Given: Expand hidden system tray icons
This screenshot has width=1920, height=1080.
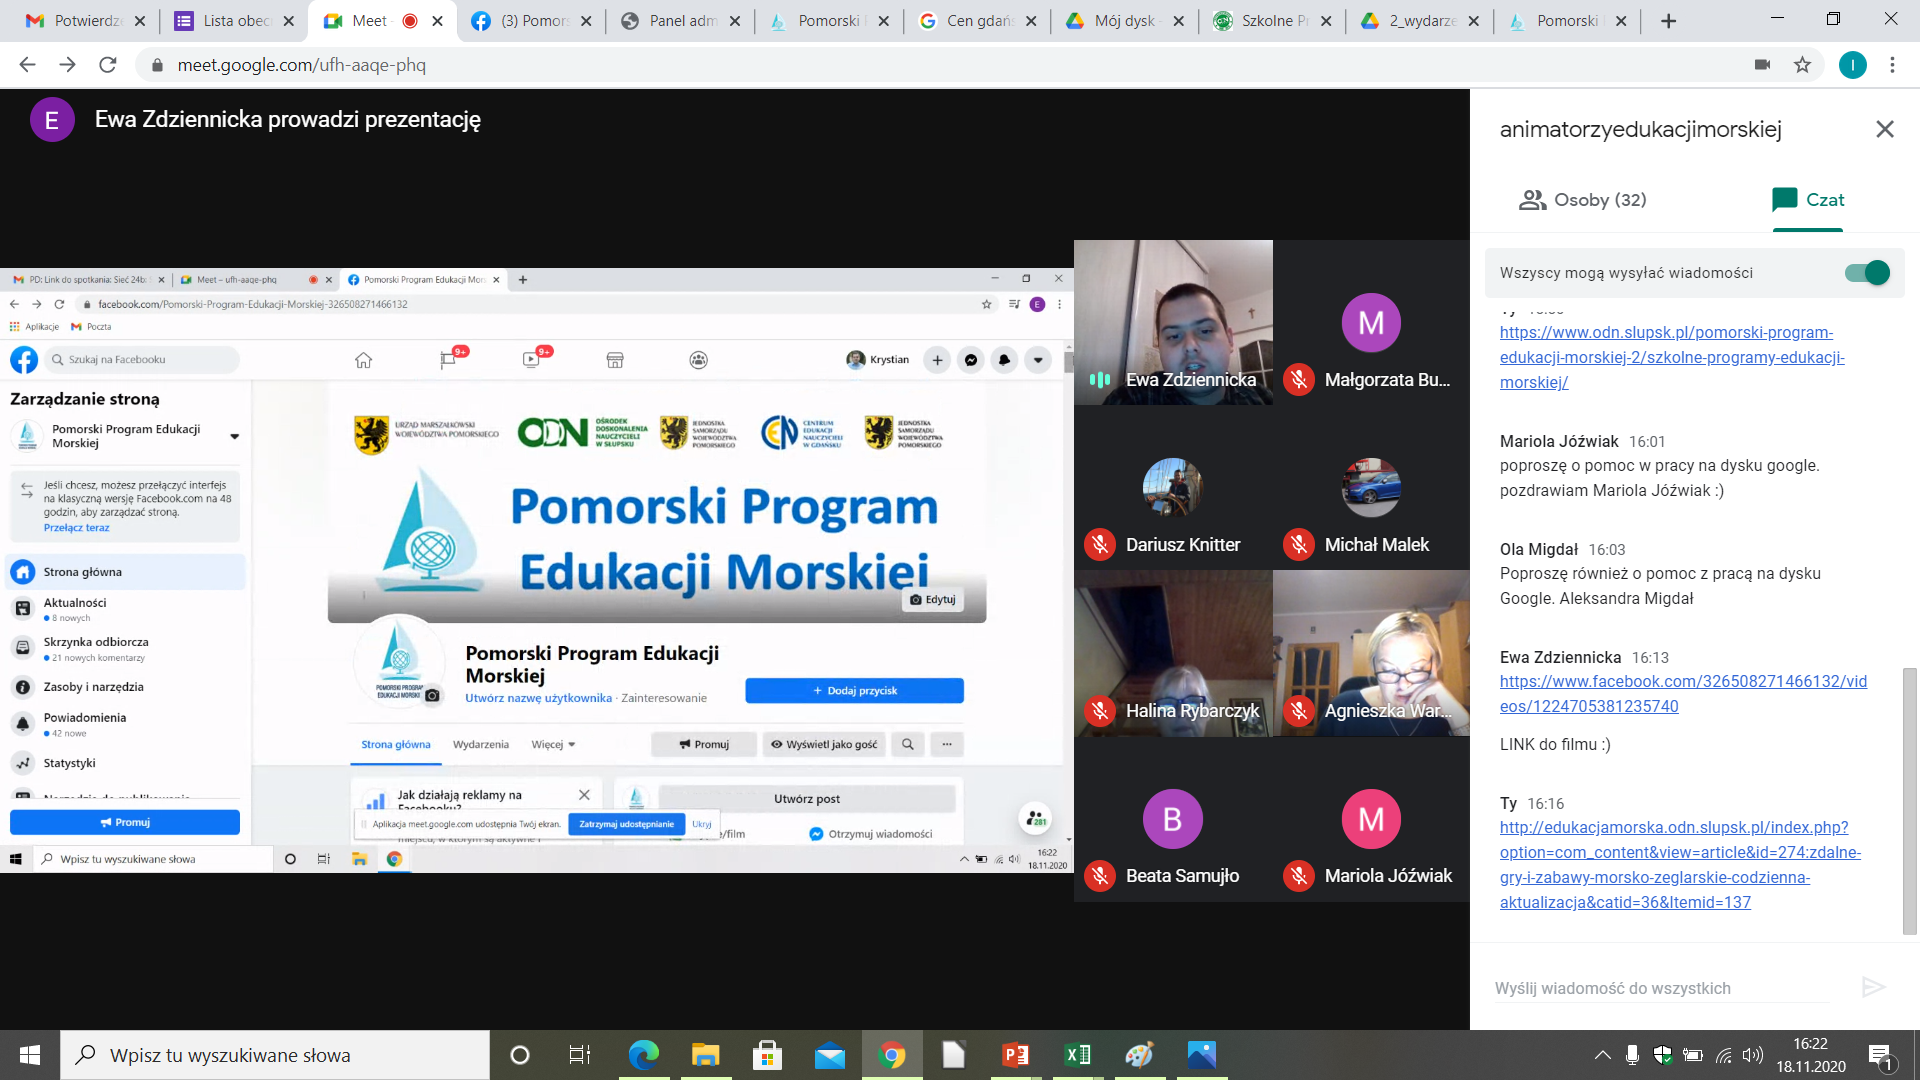Looking at the screenshot, I should tap(1602, 1055).
